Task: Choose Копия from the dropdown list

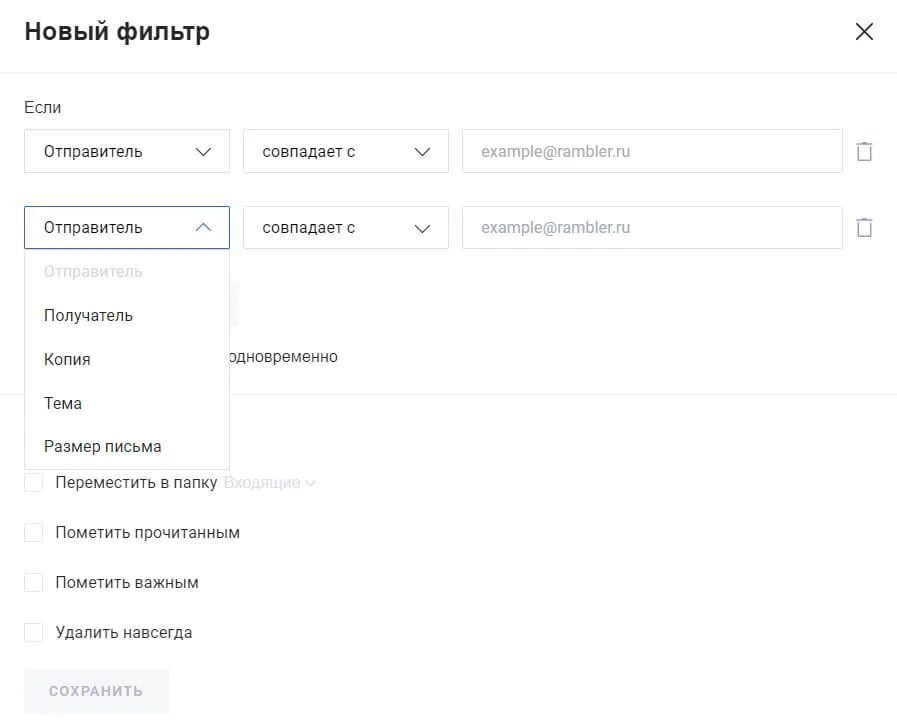Action: coord(67,359)
